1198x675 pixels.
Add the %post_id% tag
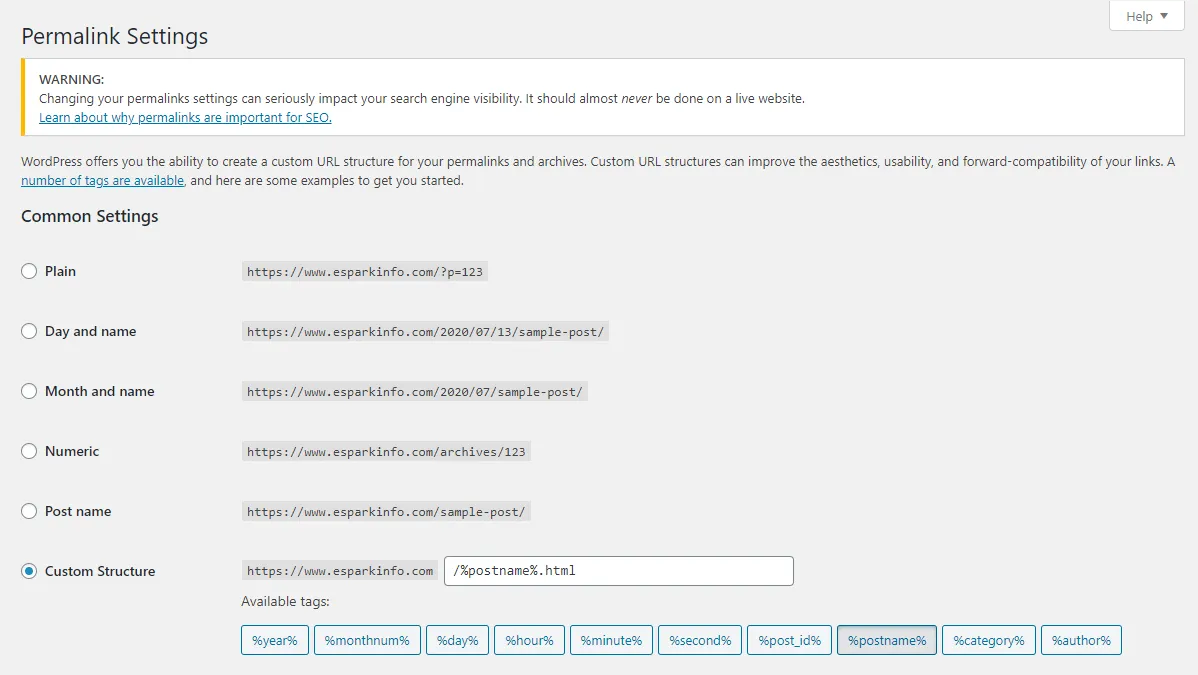(x=789, y=640)
